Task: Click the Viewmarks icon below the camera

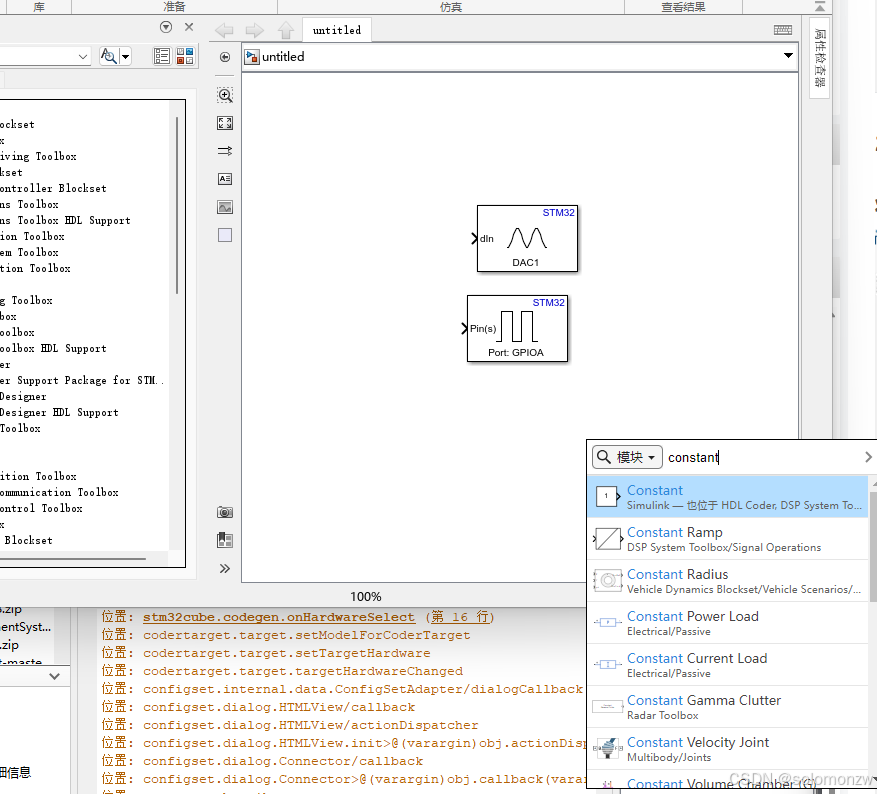Action: click(x=225, y=540)
